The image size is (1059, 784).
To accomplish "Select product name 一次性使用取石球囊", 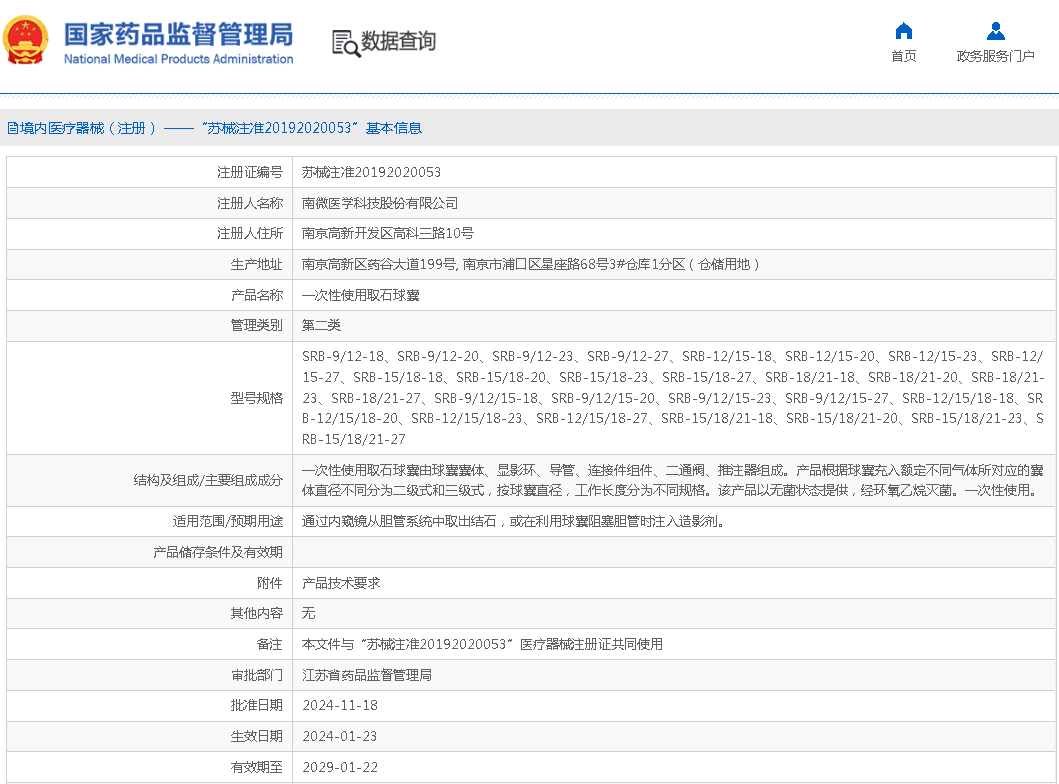I will point(361,295).
